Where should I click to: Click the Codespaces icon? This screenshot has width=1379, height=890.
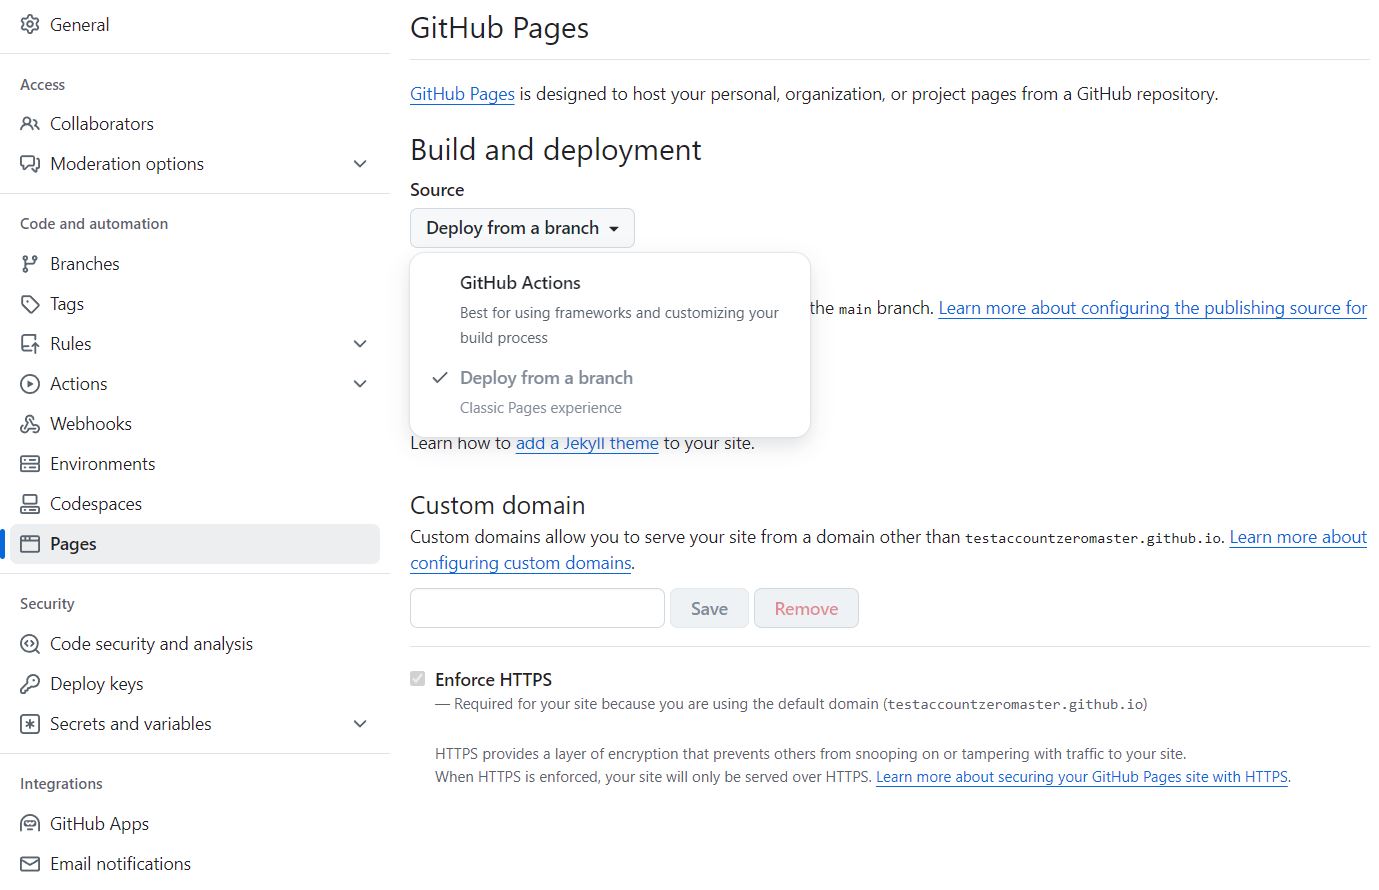[30, 504]
